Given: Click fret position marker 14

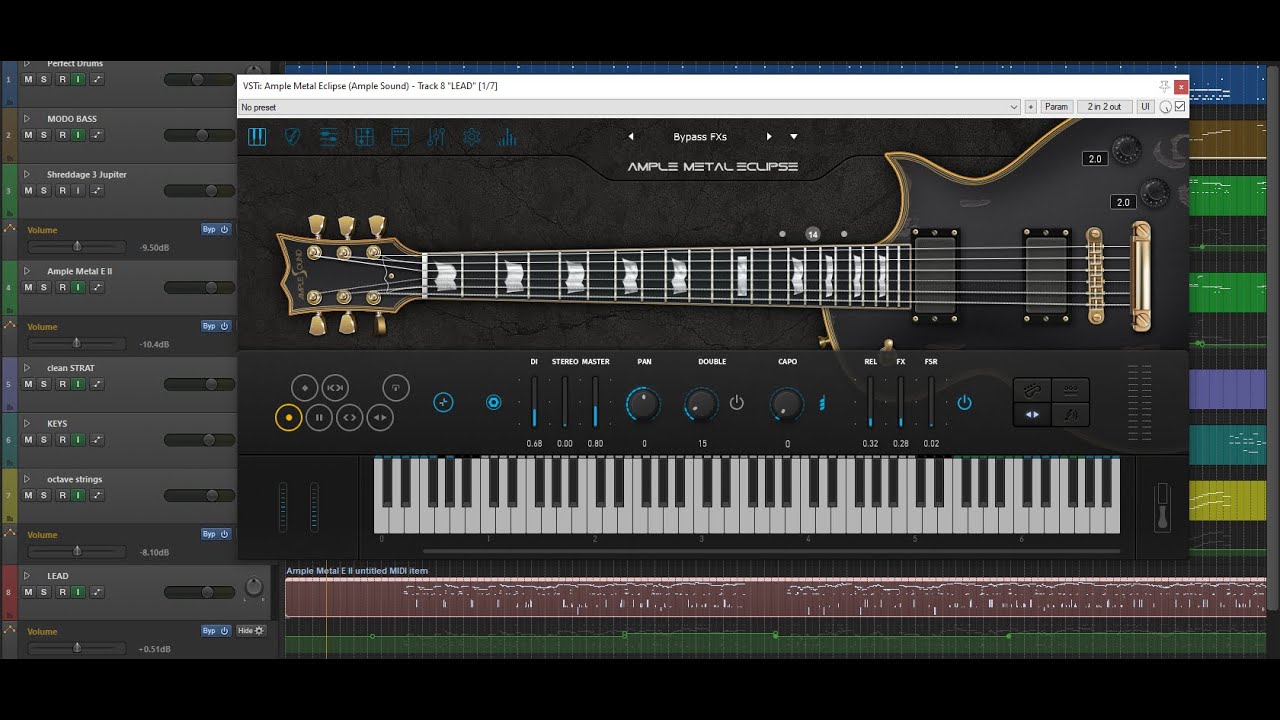Looking at the screenshot, I should pos(813,234).
